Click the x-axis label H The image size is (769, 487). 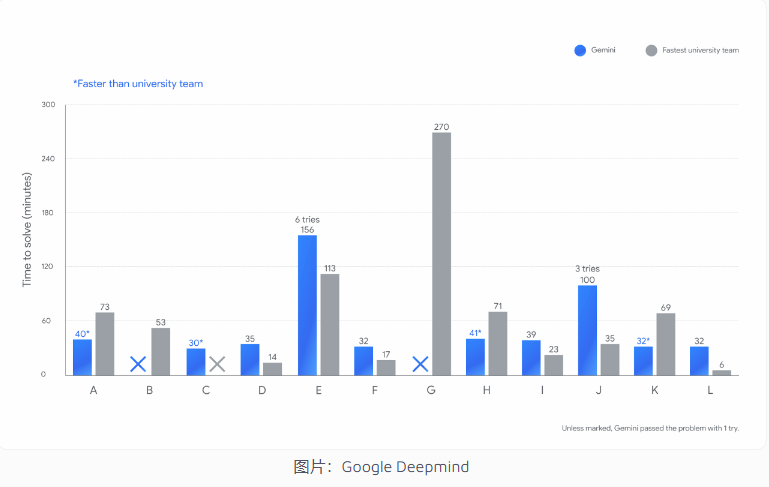click(486, 390)
